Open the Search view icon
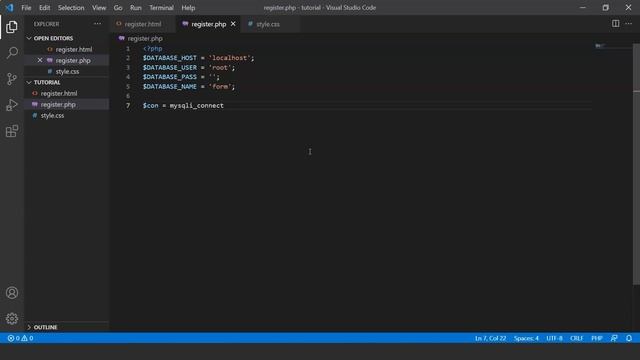The height and width of the screenshot is (360, 640). (x=12, y=53)
